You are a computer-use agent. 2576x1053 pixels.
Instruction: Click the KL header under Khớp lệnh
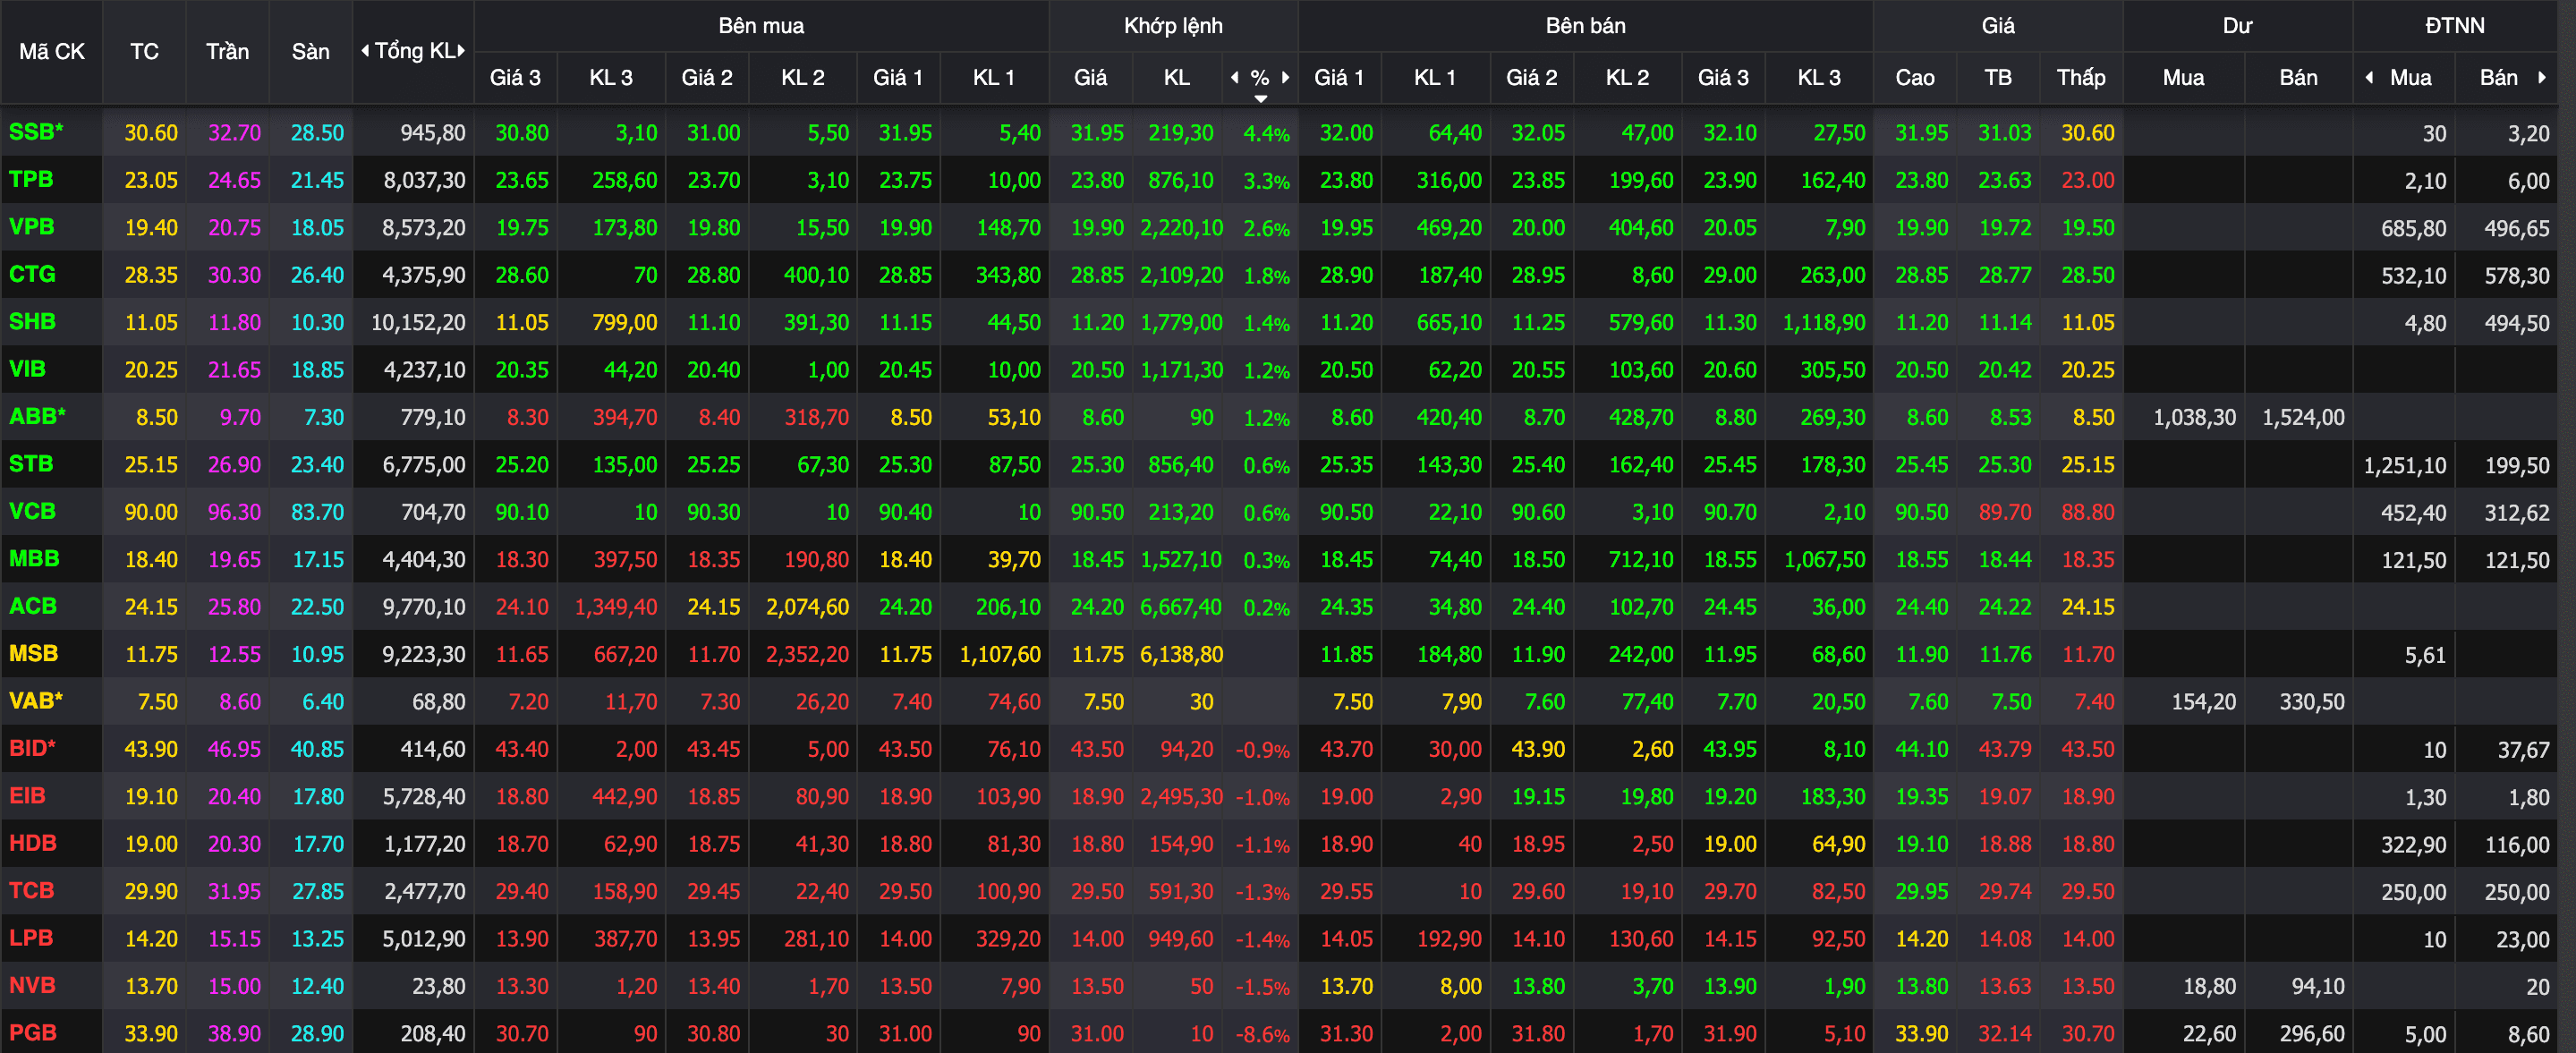[1177, 77]
